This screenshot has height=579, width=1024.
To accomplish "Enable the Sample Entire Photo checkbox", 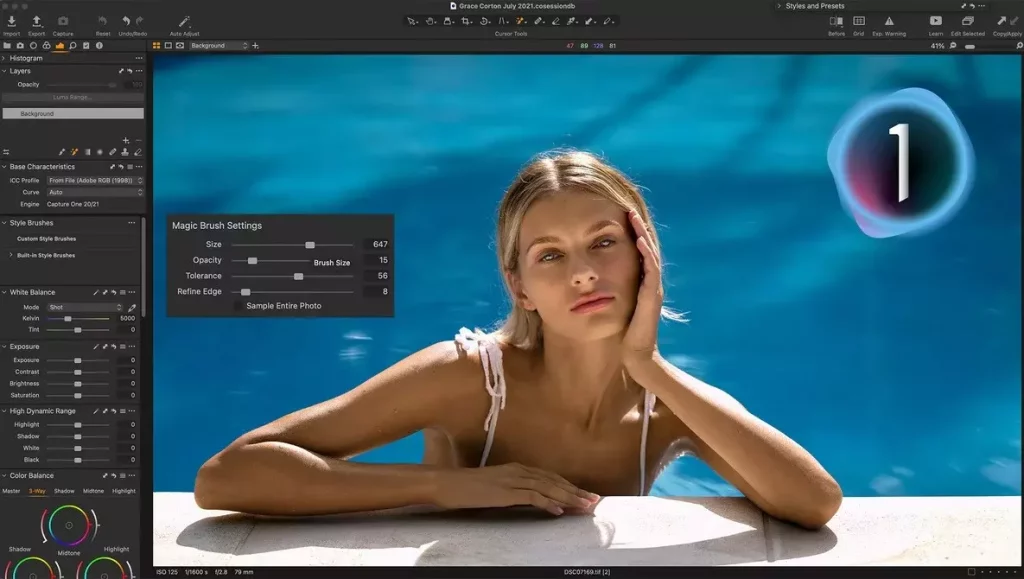I will point(238,306).
